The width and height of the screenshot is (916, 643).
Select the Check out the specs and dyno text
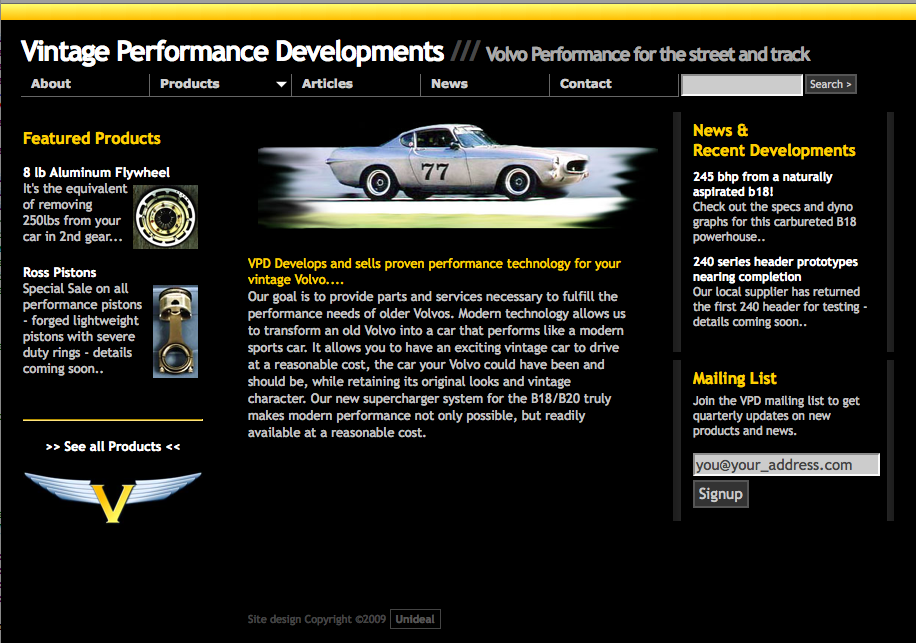pos(775,222)
